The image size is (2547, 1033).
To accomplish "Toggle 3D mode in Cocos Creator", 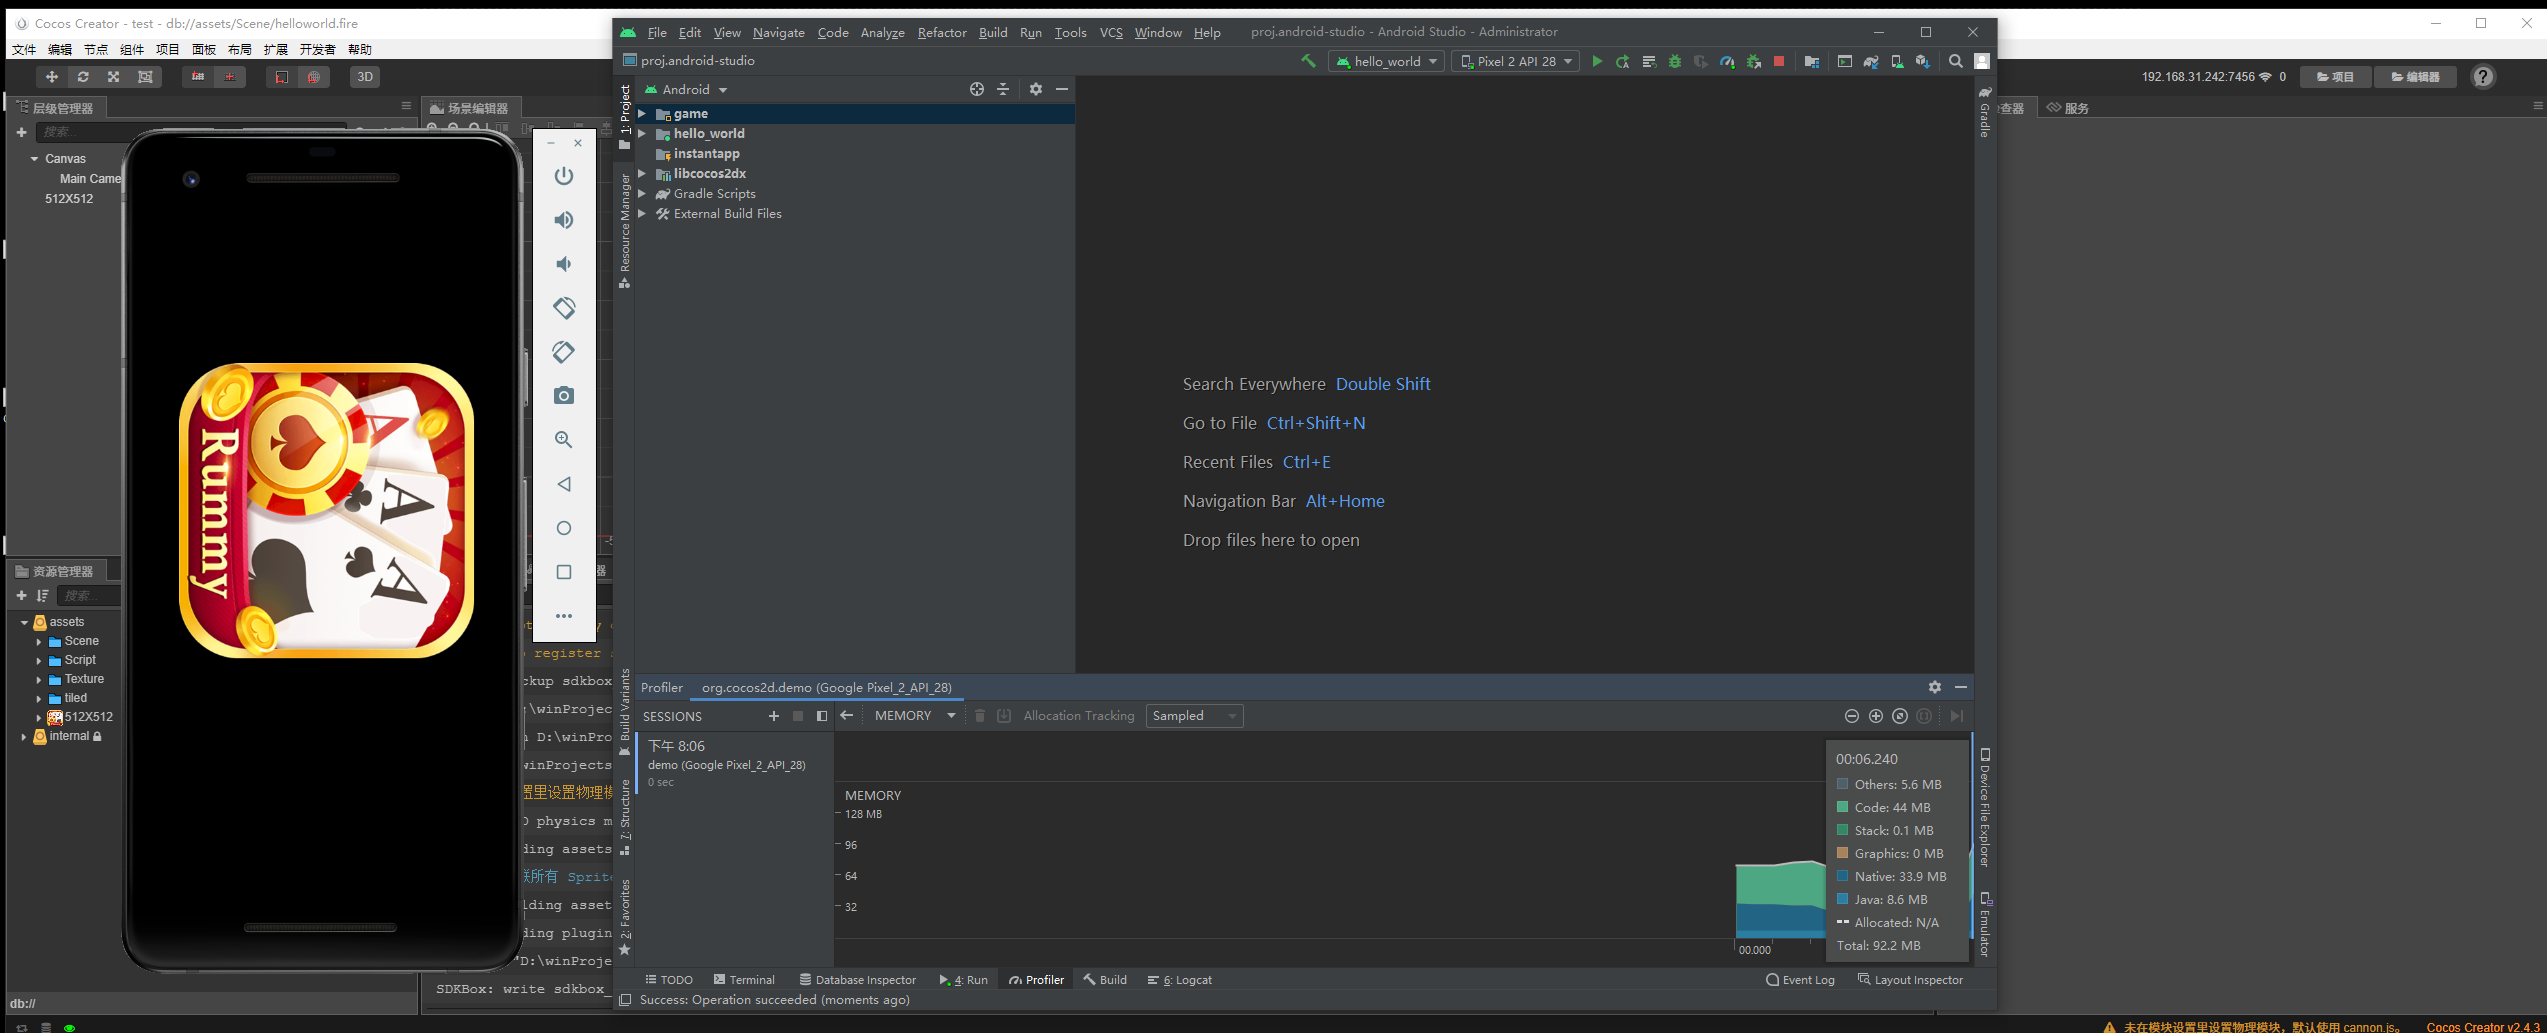I will point(365,77).
